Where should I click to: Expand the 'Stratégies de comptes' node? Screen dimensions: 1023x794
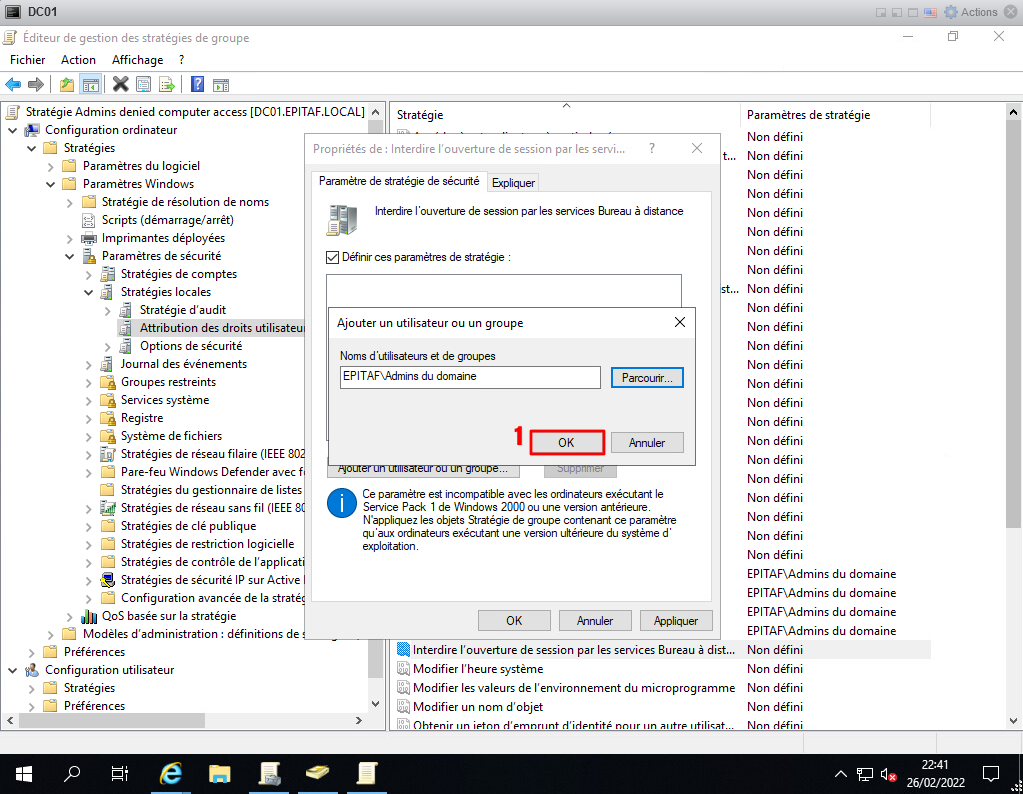[x=108, y=274]
